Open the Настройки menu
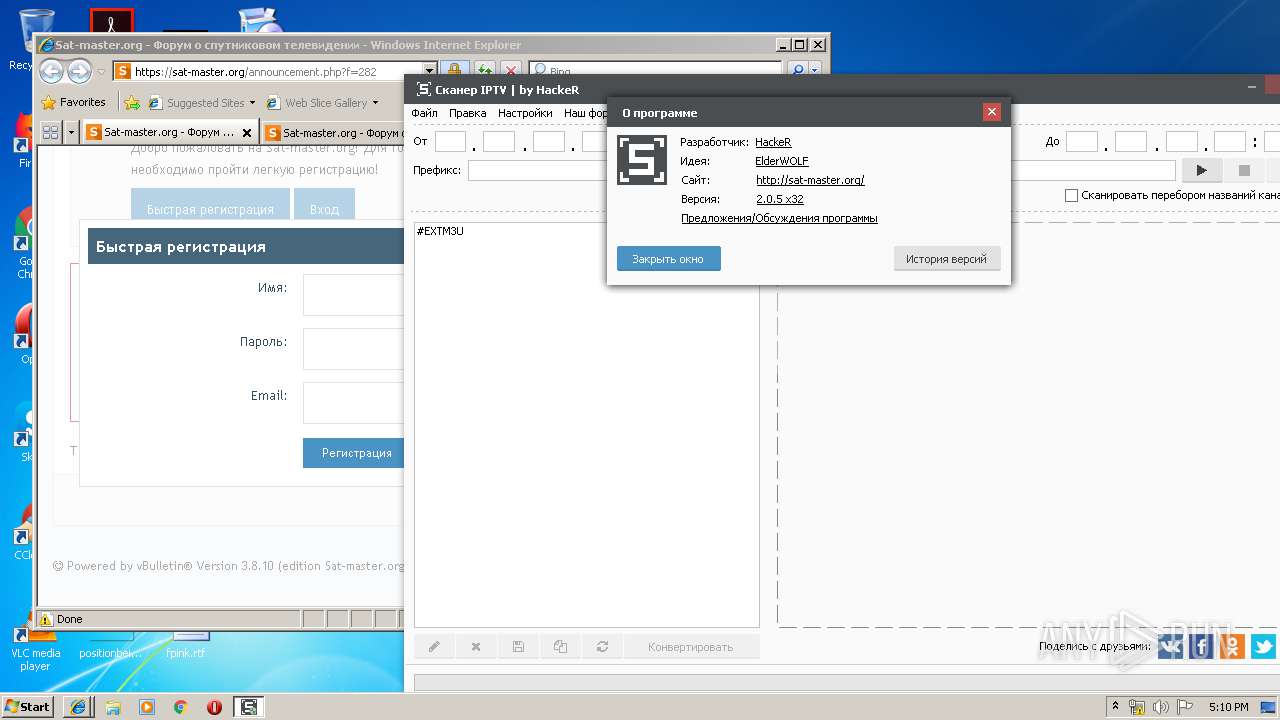Viewport: 1280px width, 720px height. coord(525,113)
